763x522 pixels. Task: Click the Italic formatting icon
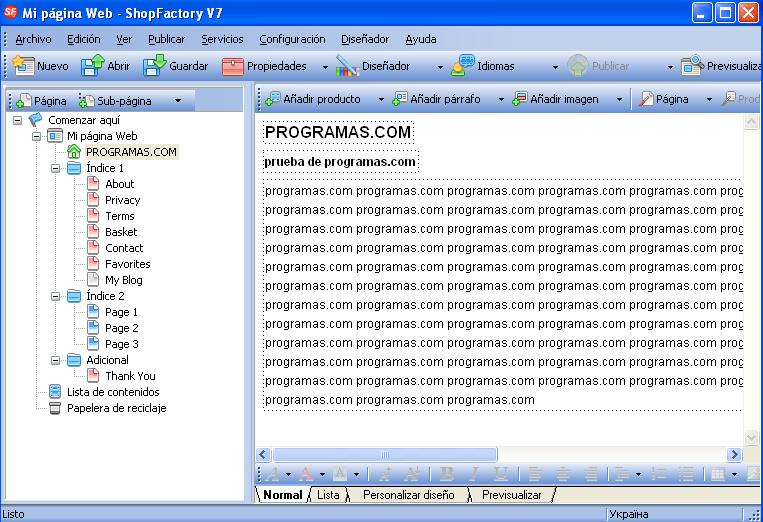474,473
